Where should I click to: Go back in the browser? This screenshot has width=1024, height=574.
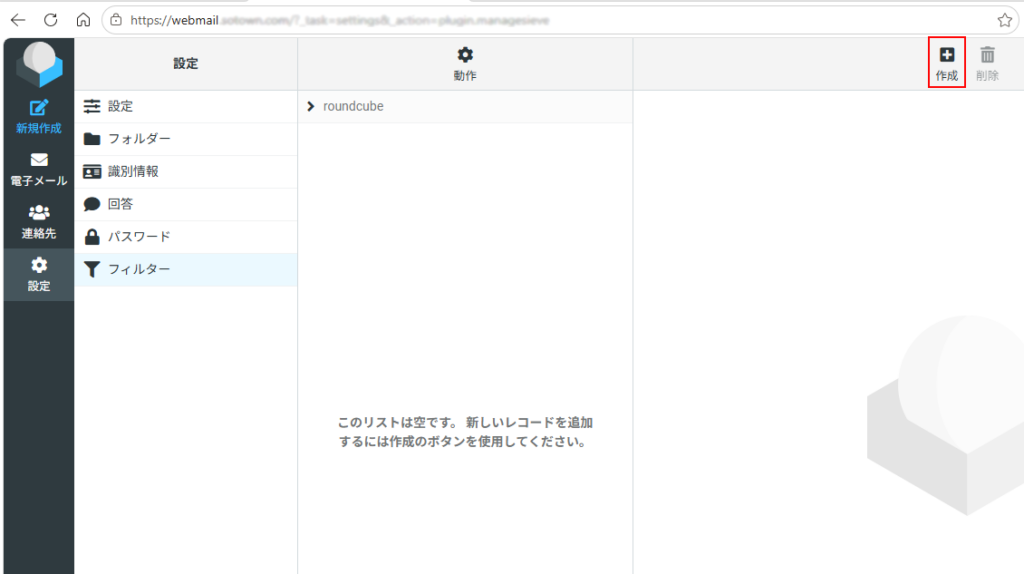coord(18,20)
